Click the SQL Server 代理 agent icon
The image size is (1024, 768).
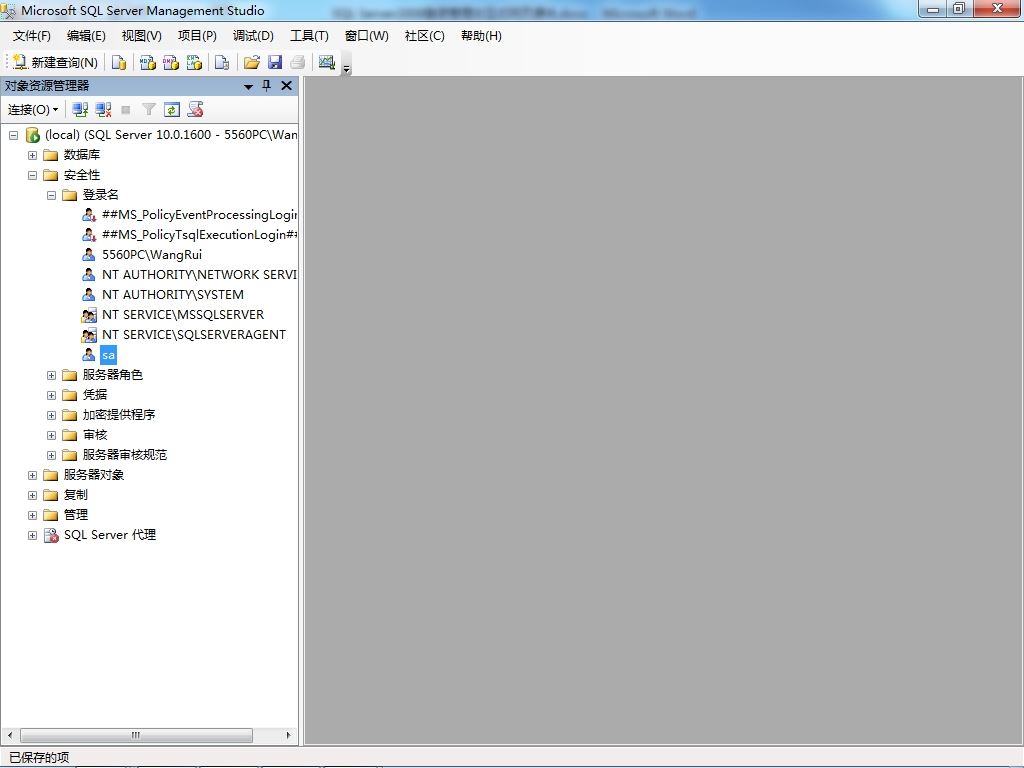click(51, 536)
